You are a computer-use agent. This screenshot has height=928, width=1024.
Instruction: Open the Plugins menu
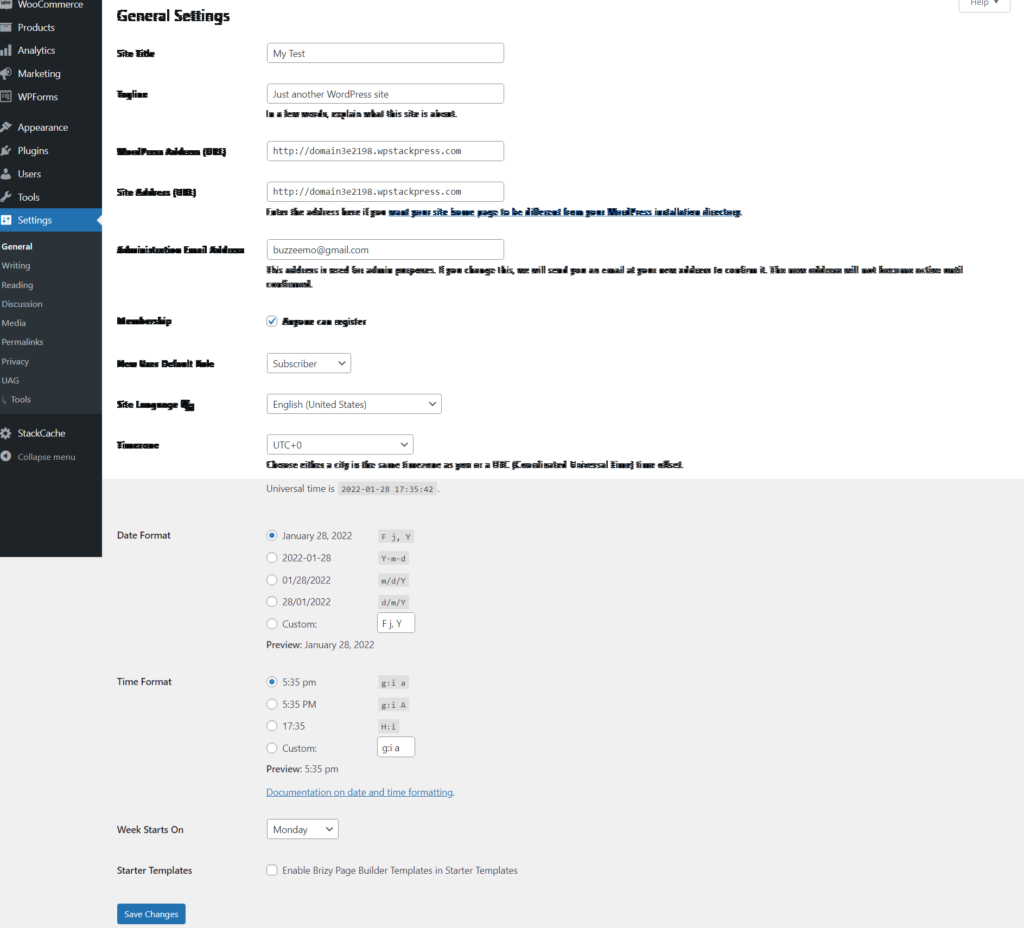(33, 151)
